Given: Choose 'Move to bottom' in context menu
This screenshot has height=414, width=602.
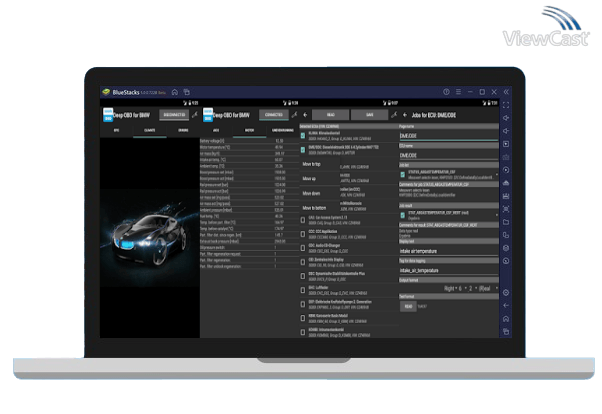Looking at the screenshot, I should click(319, 208).
